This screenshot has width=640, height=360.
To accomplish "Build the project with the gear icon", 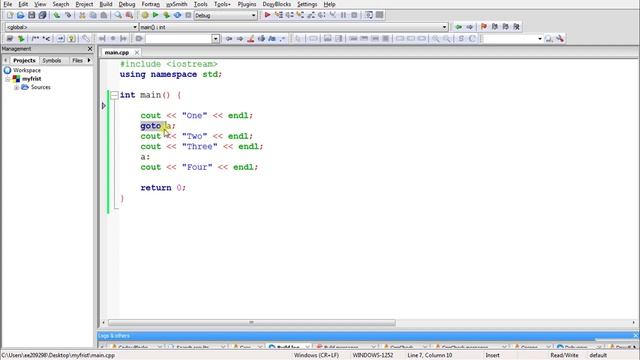I will 145,15.
